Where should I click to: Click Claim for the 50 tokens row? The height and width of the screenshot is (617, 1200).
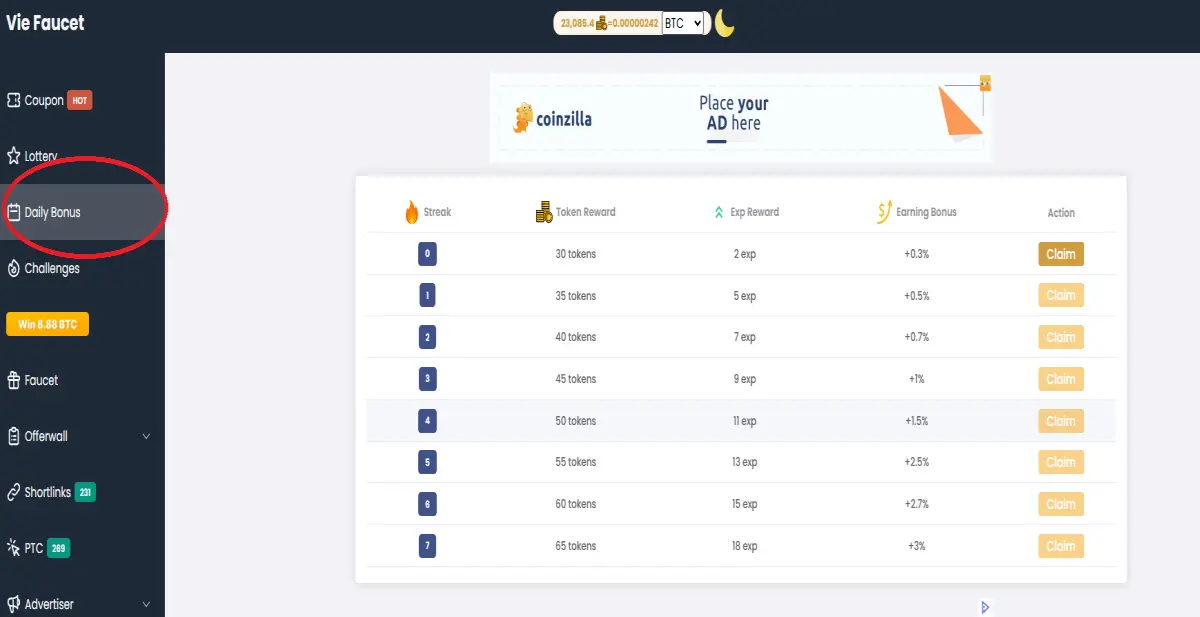click(x=1061, y=421)
